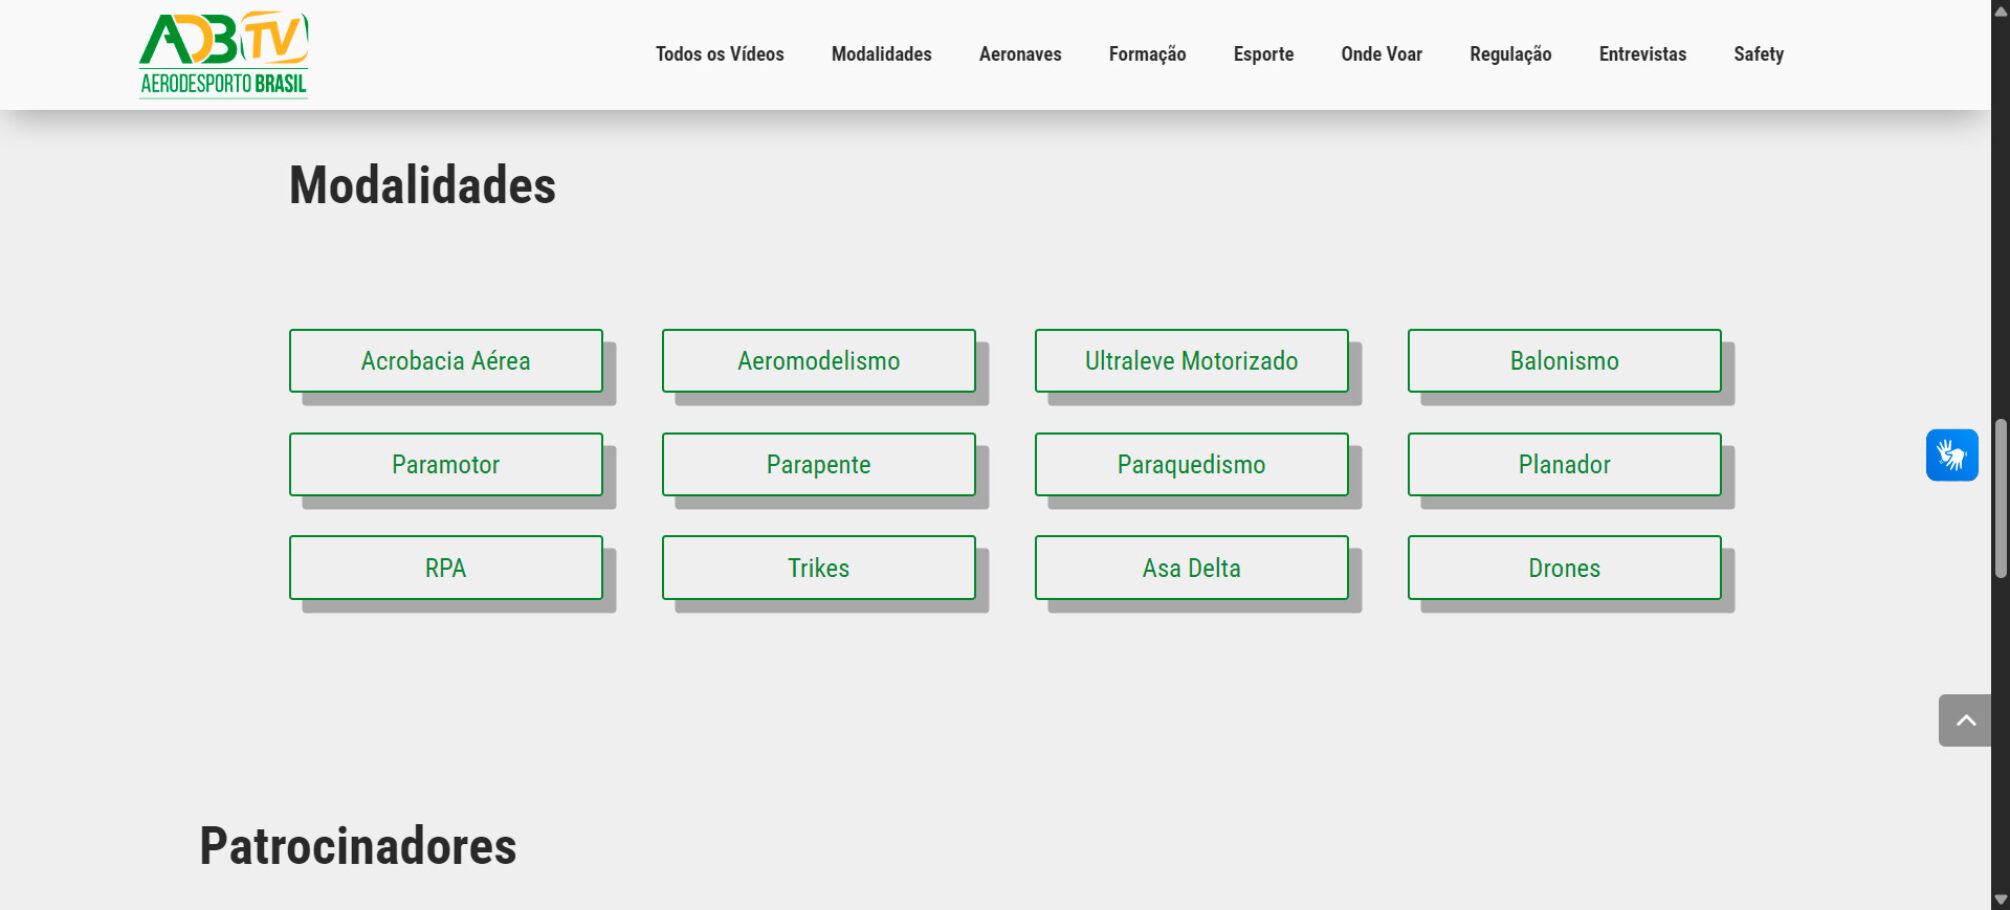Screen dimensions: 2010x910
Task: Open Todos os Vídeos menu item
Action: 719,54
